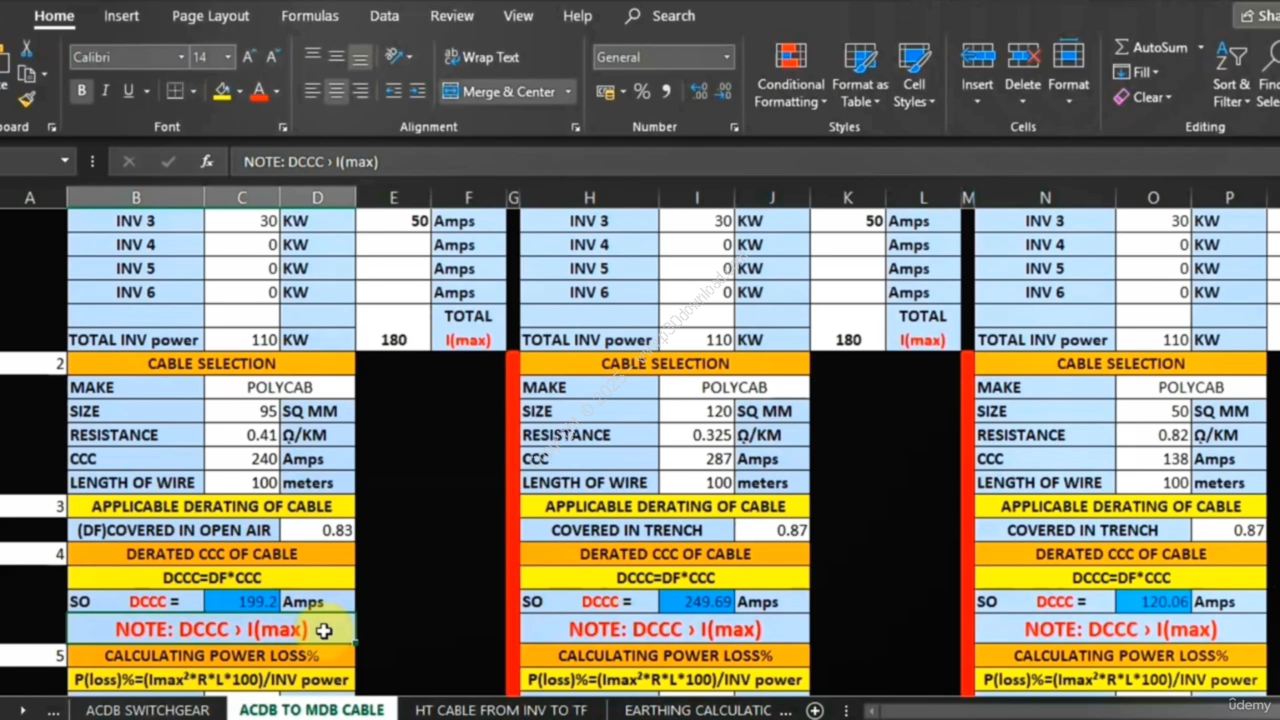Viewport: 1280px width, 720px height.
Task: Toggle Underline formatting
Action: (x=128, y=91)
